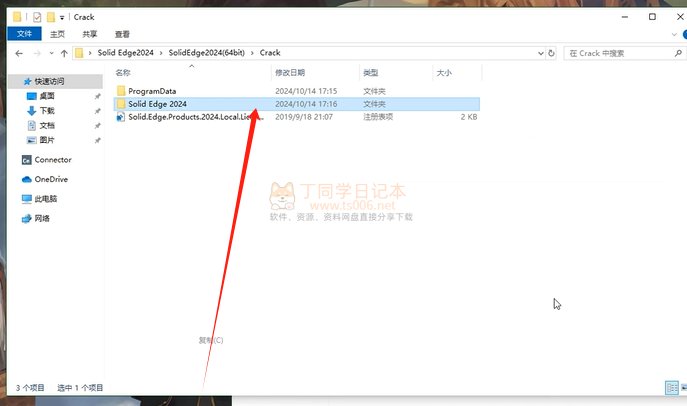Switch to details view in status bar
This screenshot has width=687, height=406.
672,388
